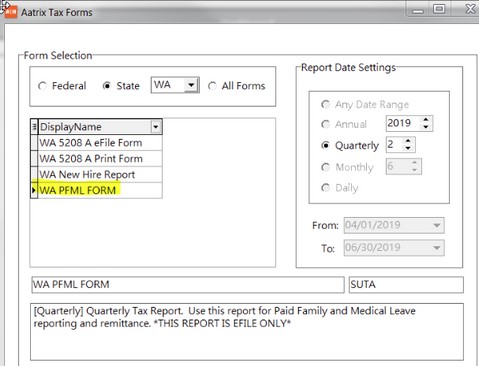The width and height of the screenshot is (479, 367).
Task: Click the row arrow beside WA PFML FORM
Action: click(34, 190)
